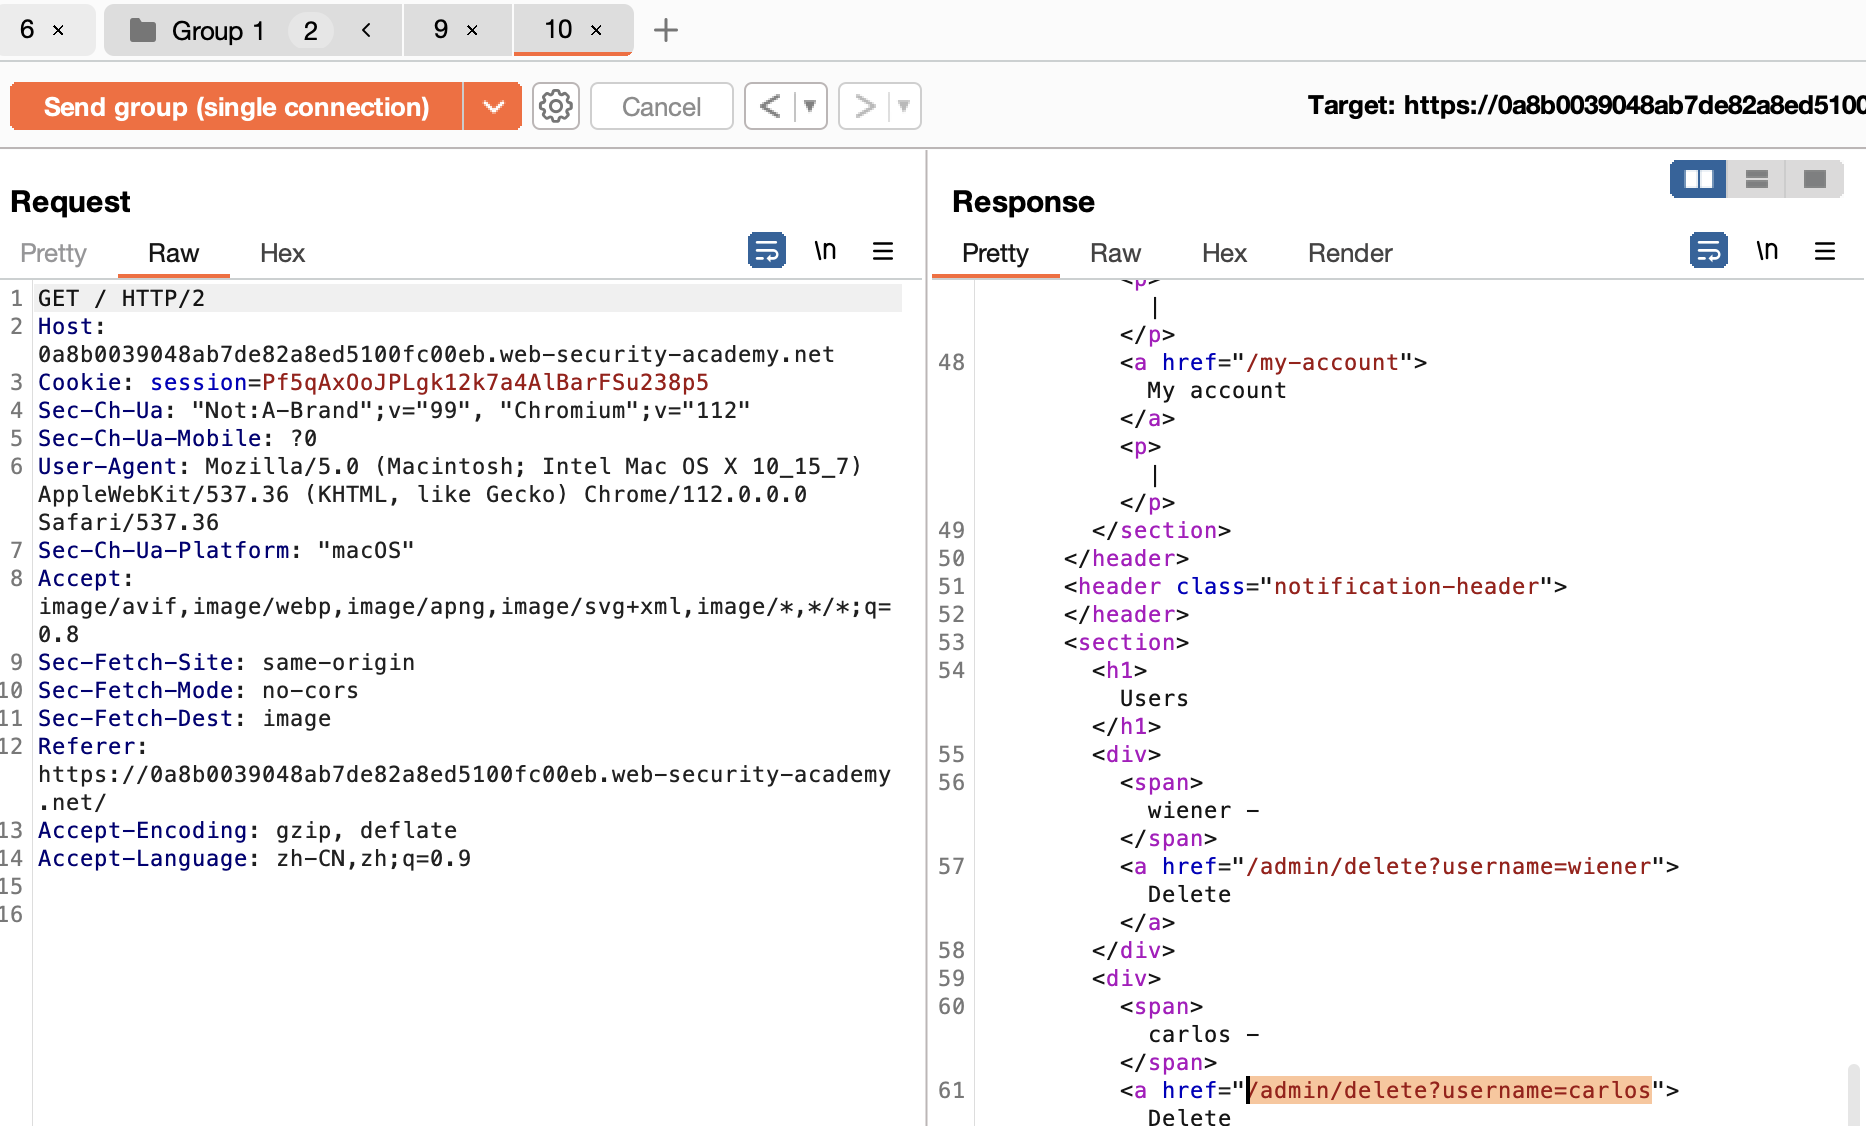Toggle non-printable characters in Request panel

pyautogui.click(x=825, y=250)
